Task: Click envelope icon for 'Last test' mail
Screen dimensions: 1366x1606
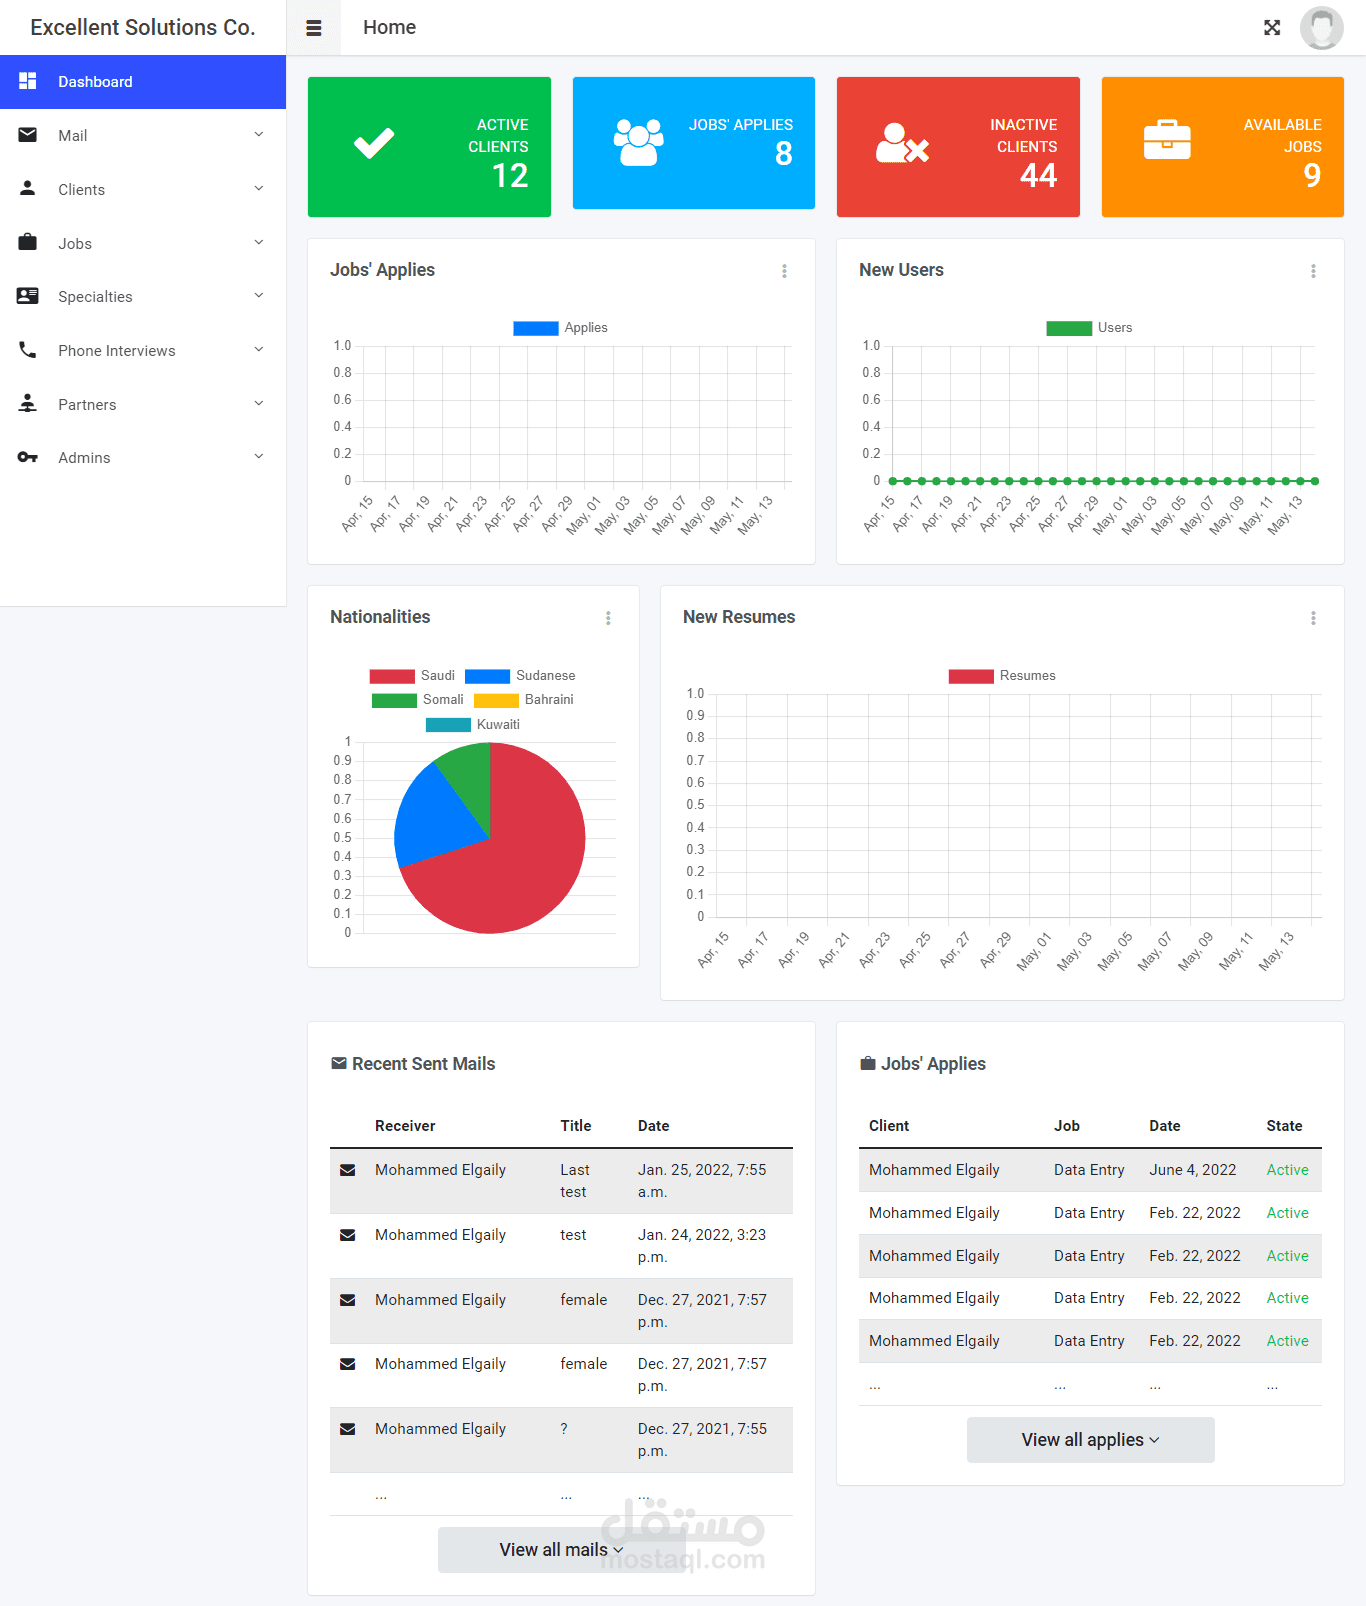Action: point(348,1170)
